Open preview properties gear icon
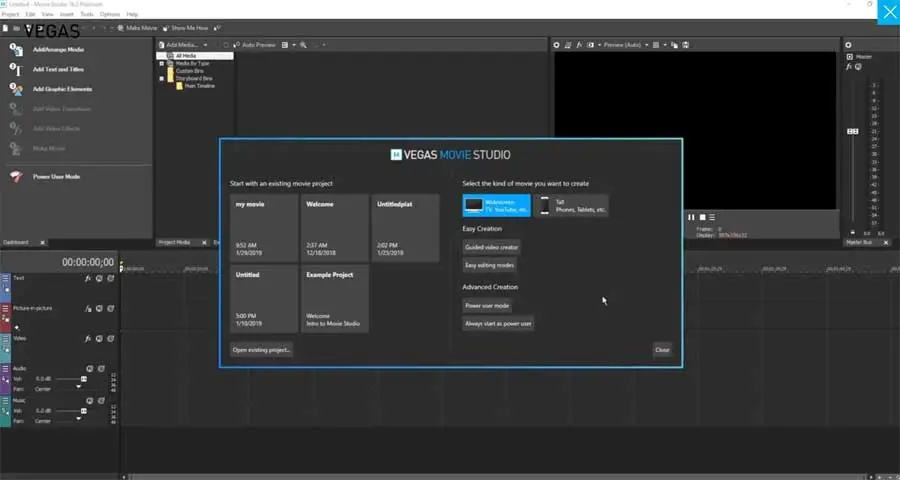The width and height of the screenshot is (900, 480). pyautogui.click(x=556, y=45)
